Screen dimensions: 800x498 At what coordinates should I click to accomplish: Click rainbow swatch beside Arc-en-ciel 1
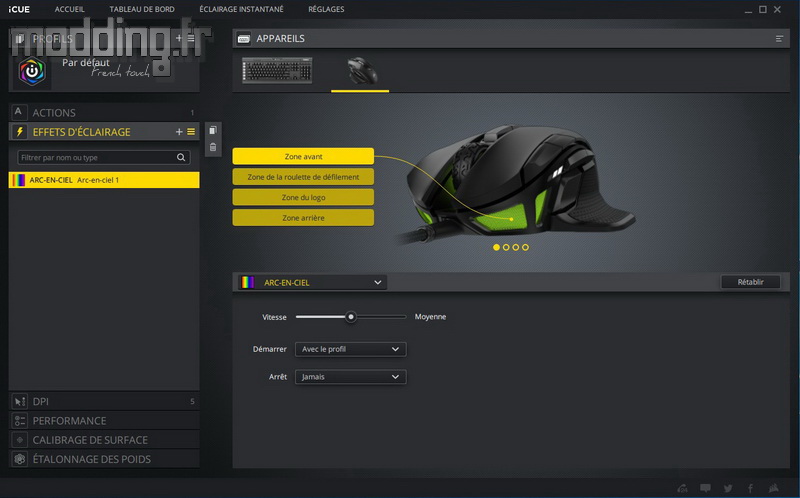[x=19, y=180]
